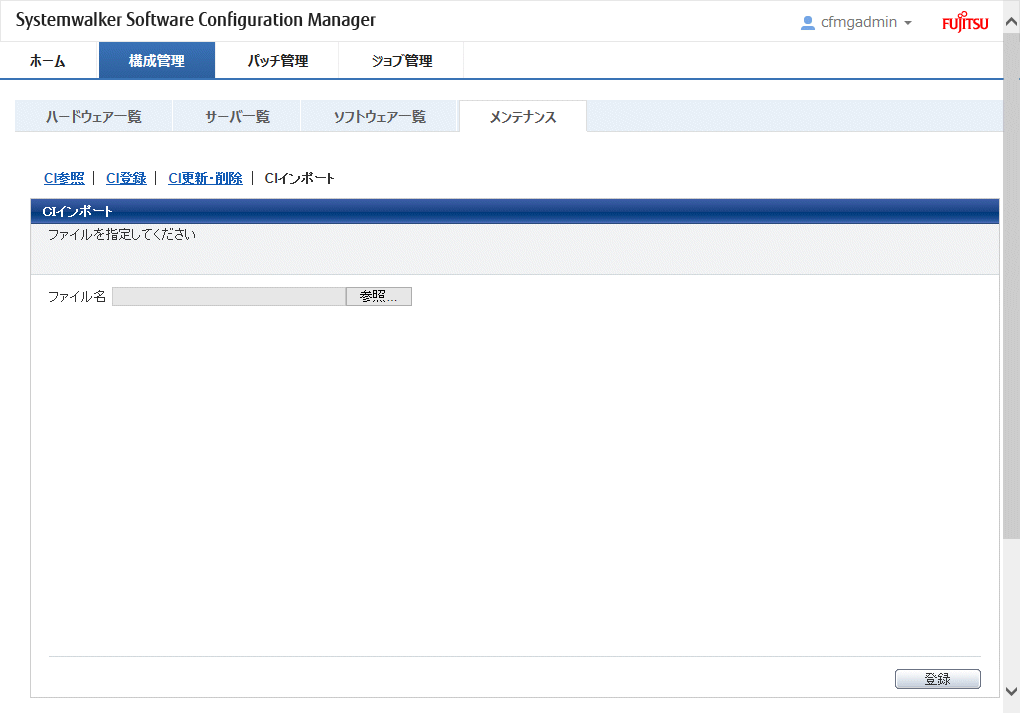Open the パッチ管理 tab

point(277,61)
